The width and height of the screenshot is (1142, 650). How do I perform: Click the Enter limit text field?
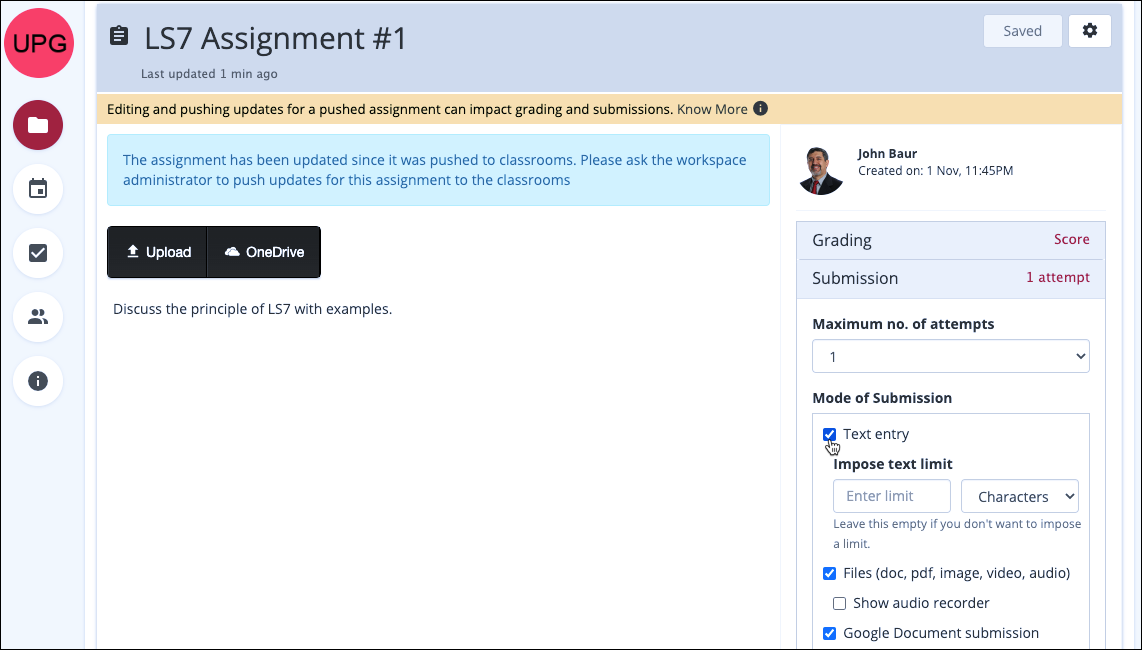(891, 496)
